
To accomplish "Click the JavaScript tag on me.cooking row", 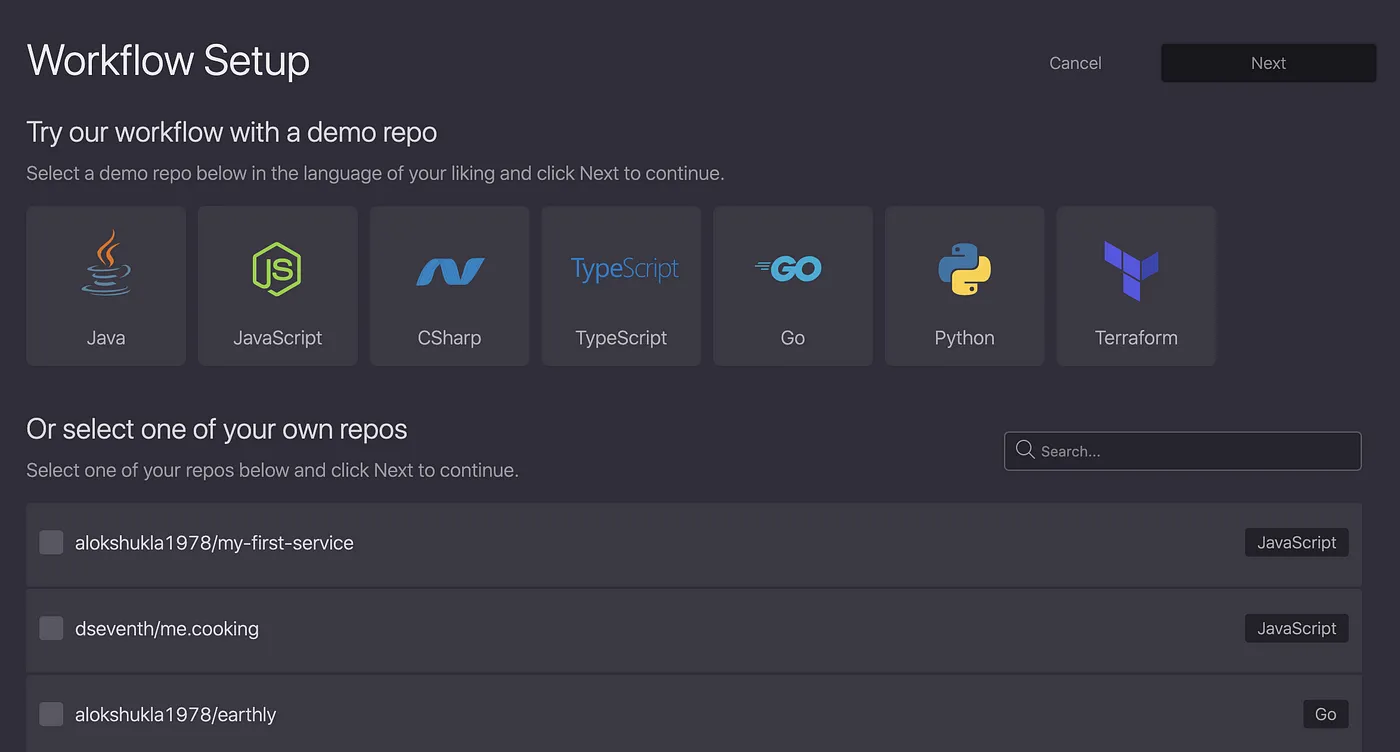I will click(1296, 629).
